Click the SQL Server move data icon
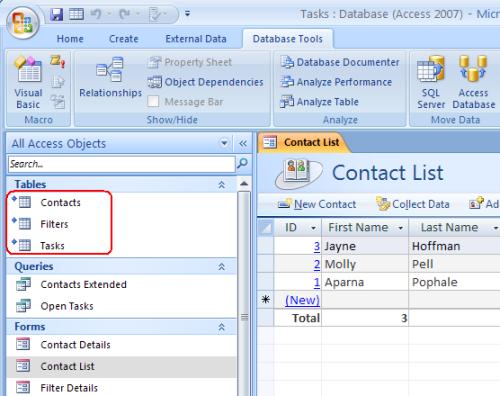Image resolution: width=500 pixels, height=396 pixels. pyautogui.click(x=431, y=82)
